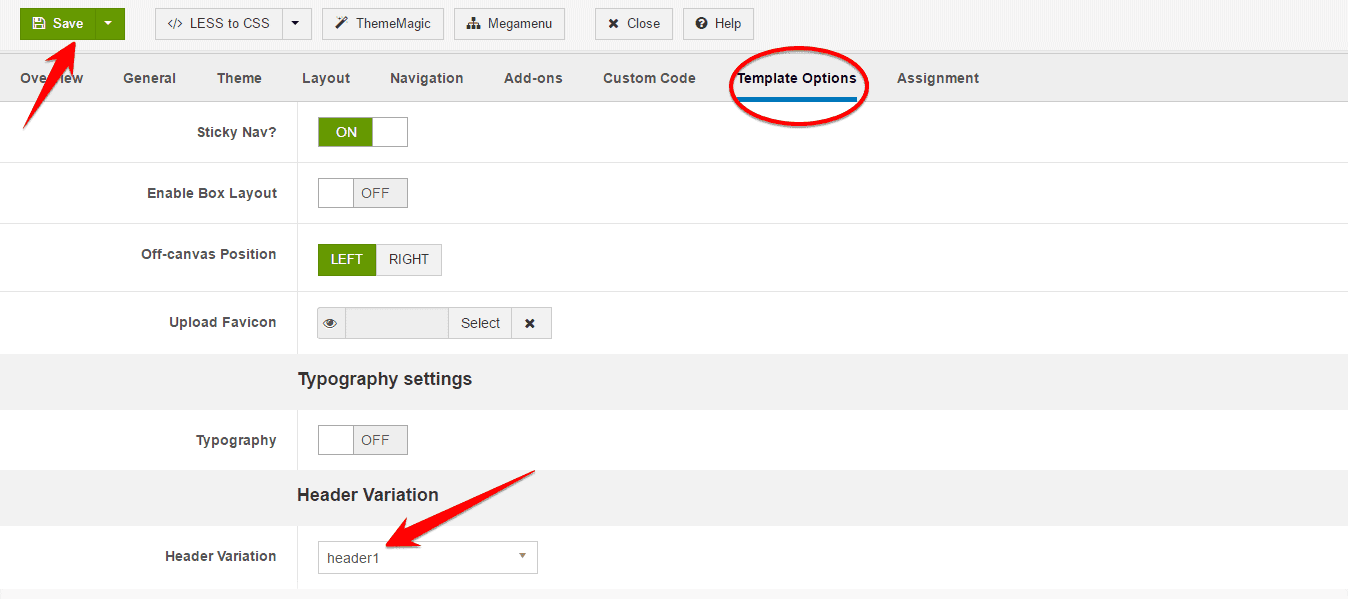This screenshot has height=599, width=1348.
Task: Set Off-canvas Position to RIGHT
Action: click(408, 259)
